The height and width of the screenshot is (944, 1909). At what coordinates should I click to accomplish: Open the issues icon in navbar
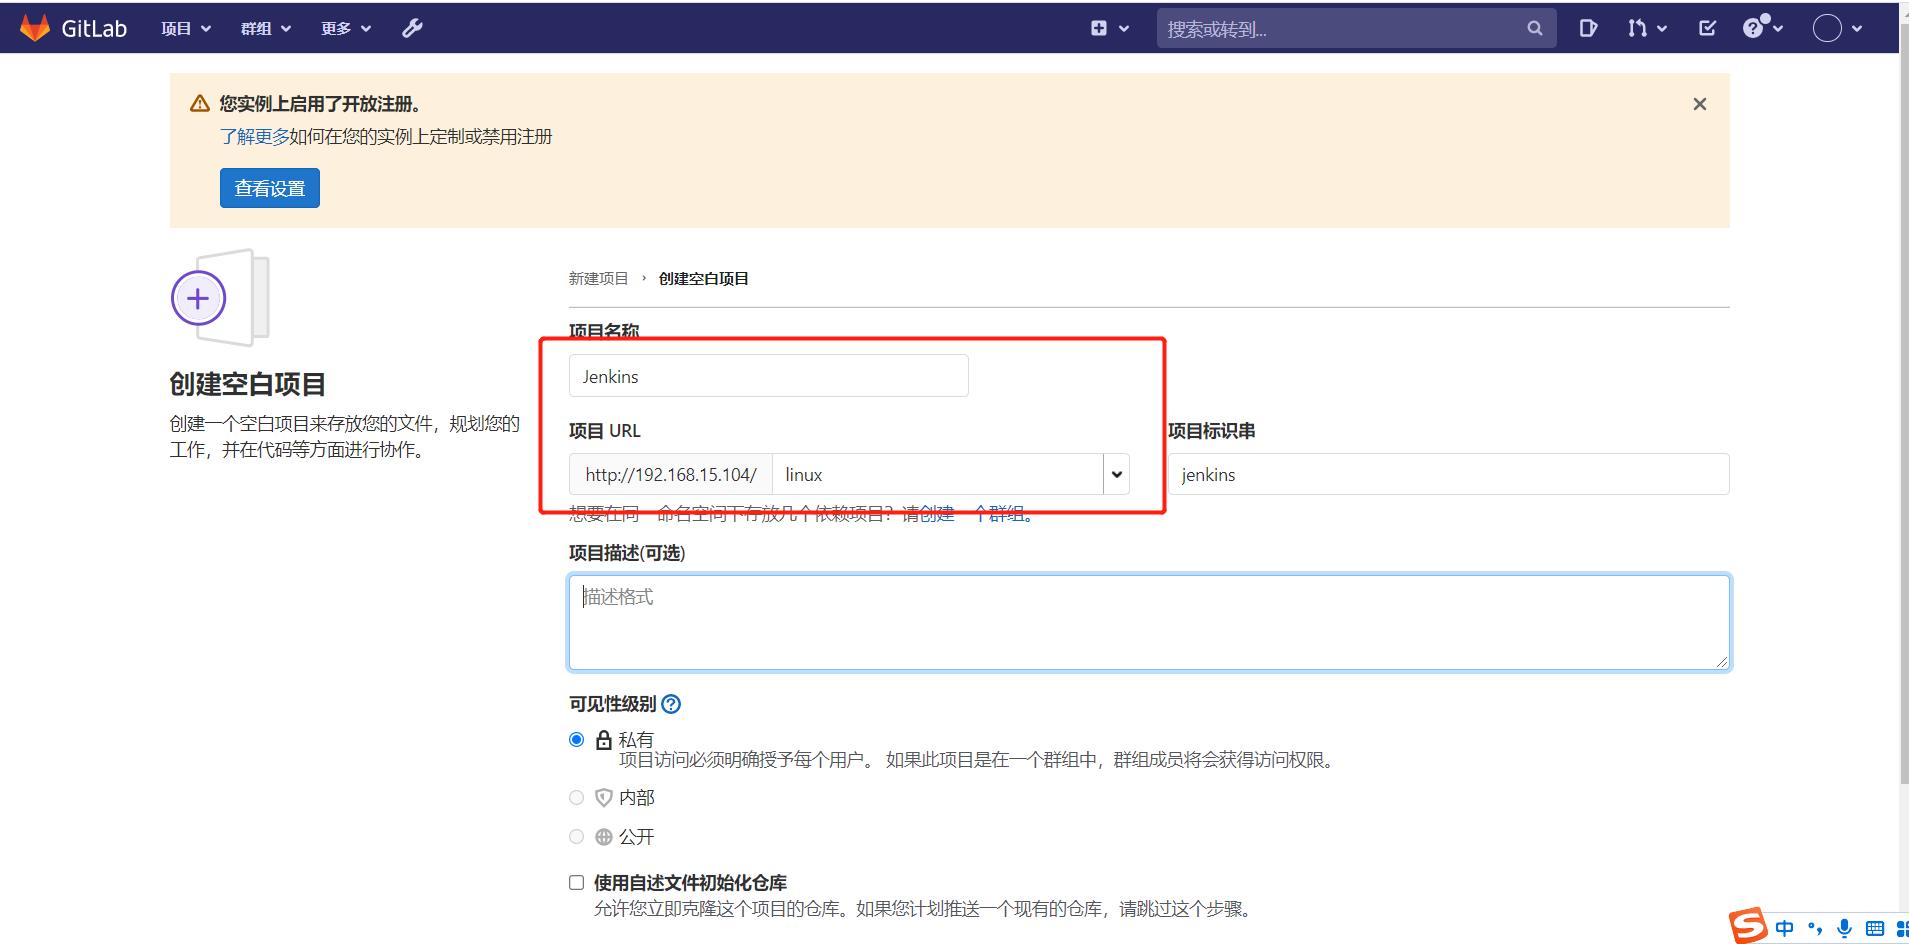(x=1588, y=28)
